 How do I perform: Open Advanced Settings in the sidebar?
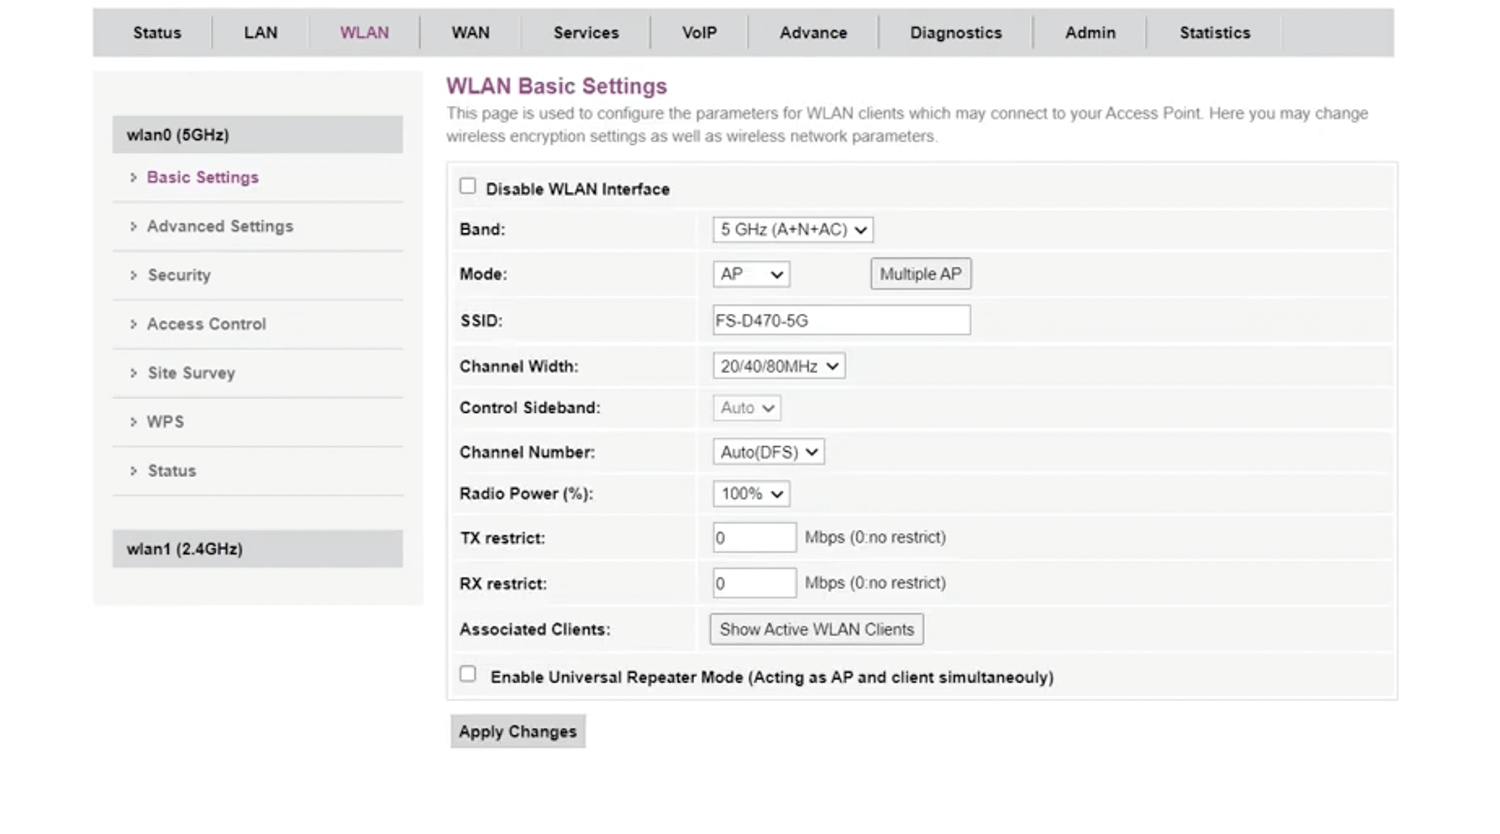coord(220,227)
